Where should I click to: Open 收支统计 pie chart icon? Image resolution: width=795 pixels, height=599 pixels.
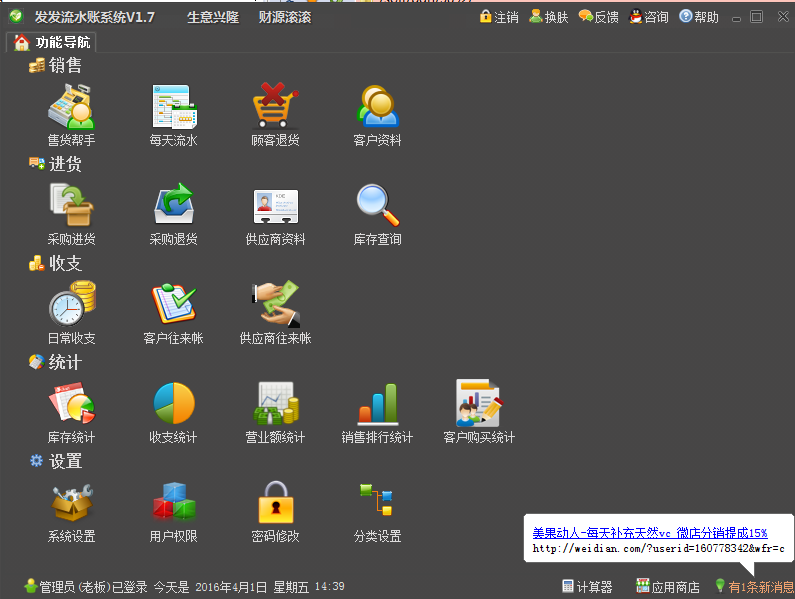tap(174, 403)
